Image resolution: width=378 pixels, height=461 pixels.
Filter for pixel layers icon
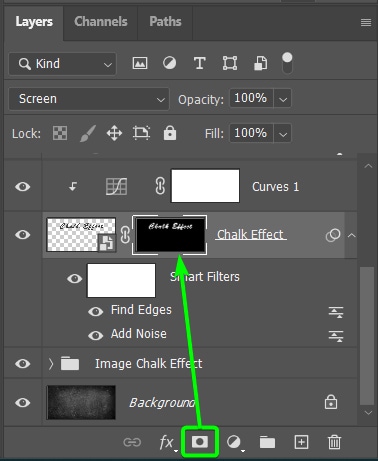coord(140,63)
